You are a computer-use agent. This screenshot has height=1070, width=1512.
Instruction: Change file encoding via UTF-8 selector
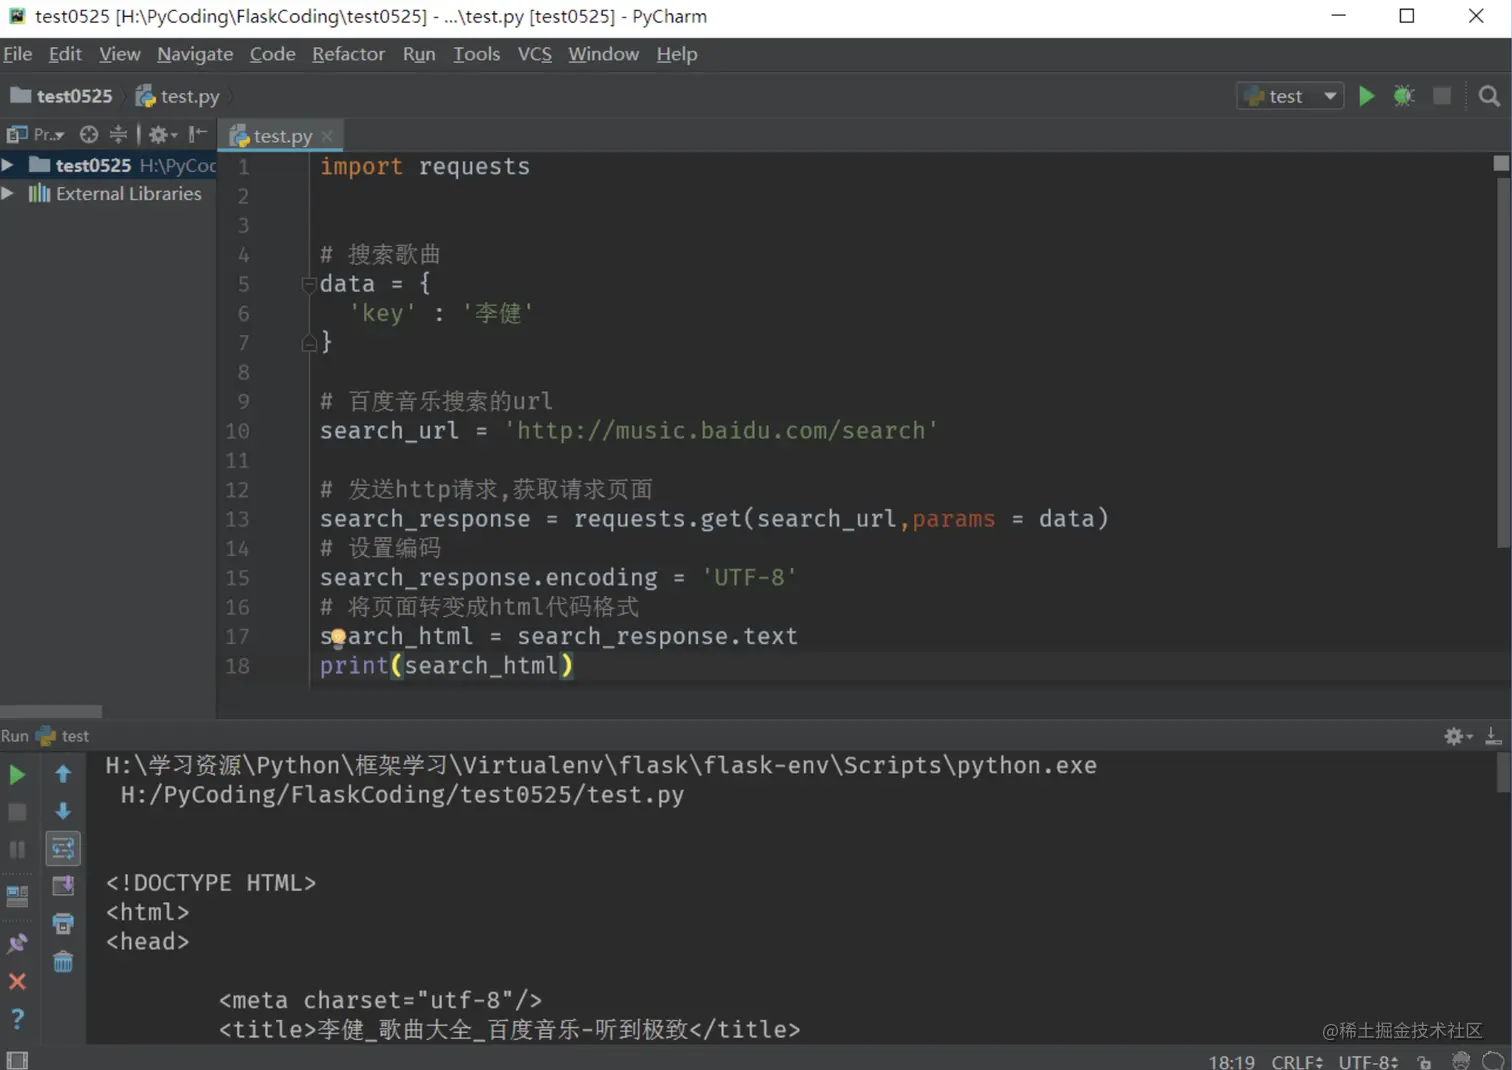point(1368,1062)
